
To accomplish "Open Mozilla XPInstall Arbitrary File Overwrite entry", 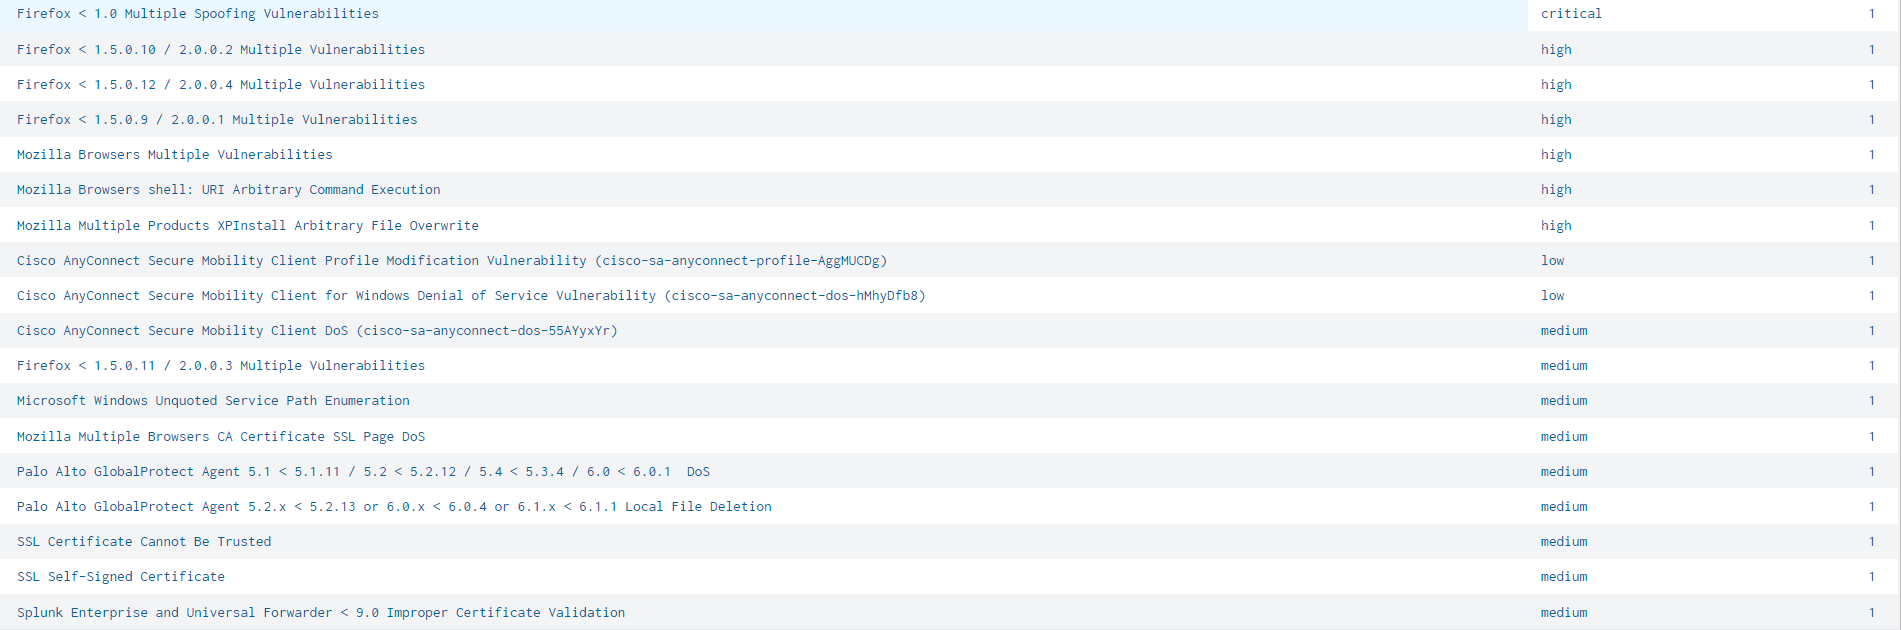I will click(x=248, y=225).
